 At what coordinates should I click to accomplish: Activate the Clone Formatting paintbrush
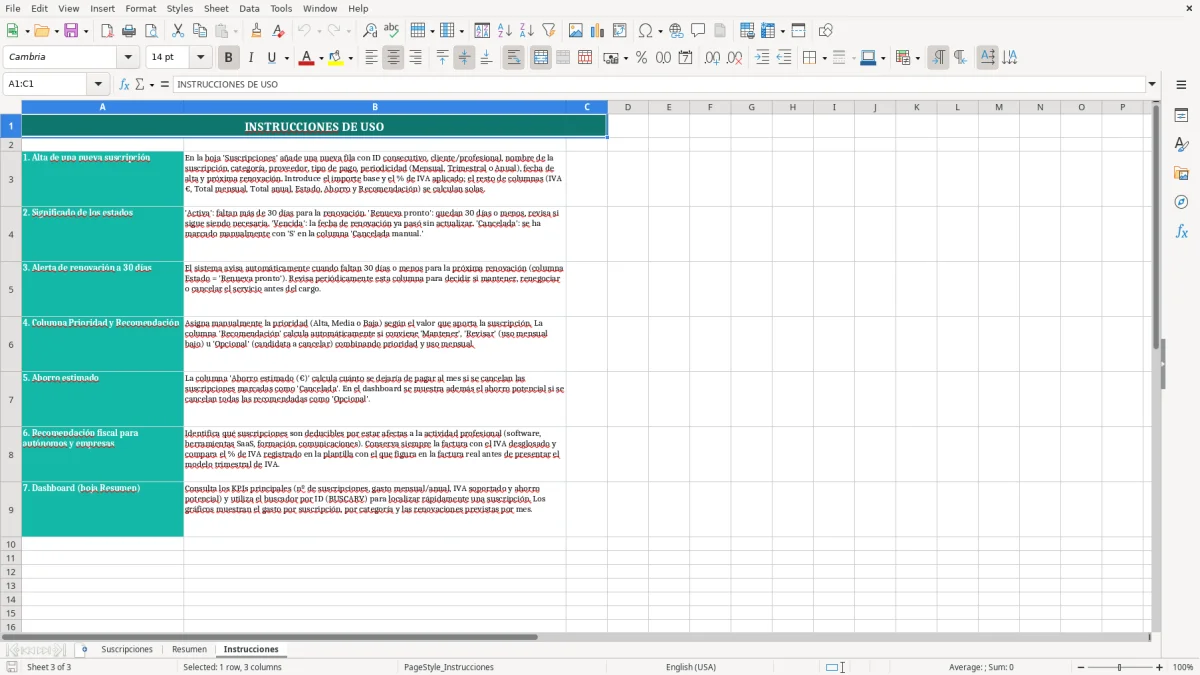click(x=257, y=31)
